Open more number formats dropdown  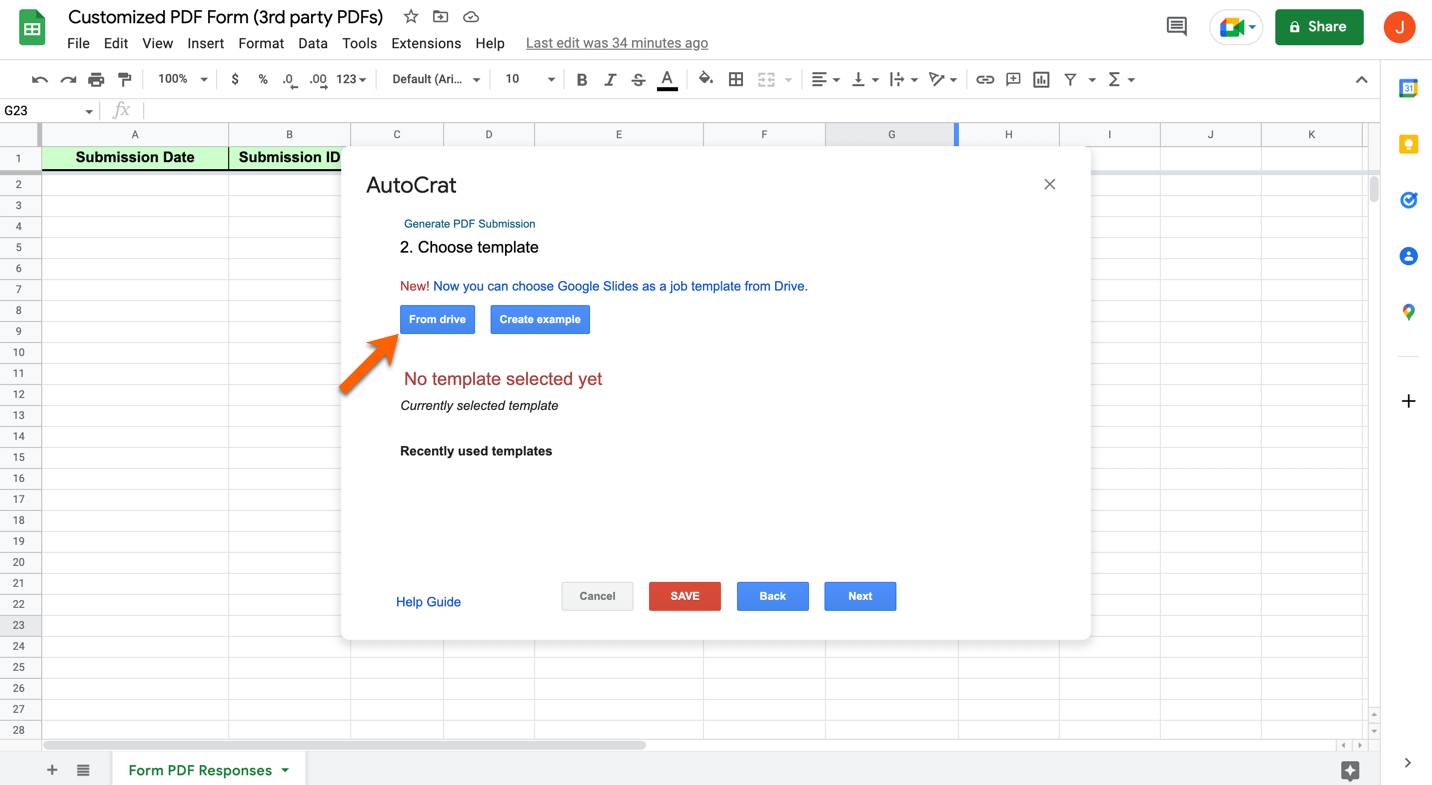[x=351, y=80]
